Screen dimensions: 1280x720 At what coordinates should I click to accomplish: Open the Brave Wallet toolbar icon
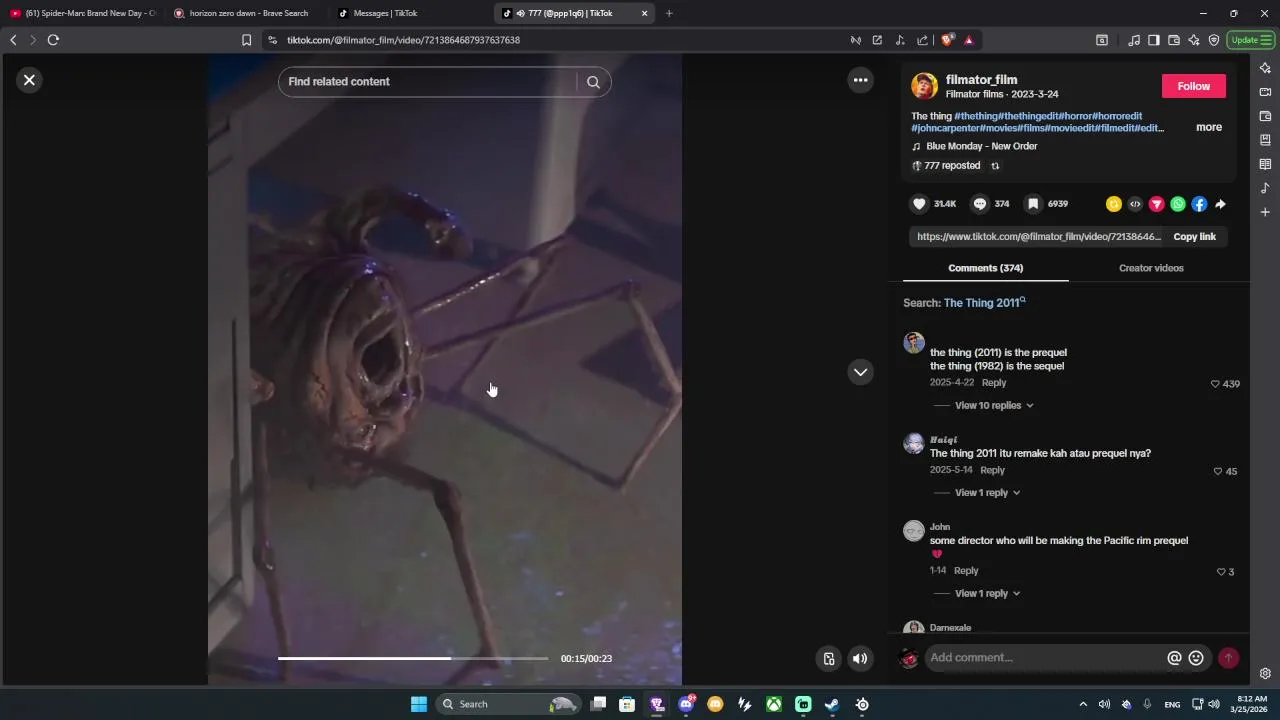click(x=1174, y=40)
